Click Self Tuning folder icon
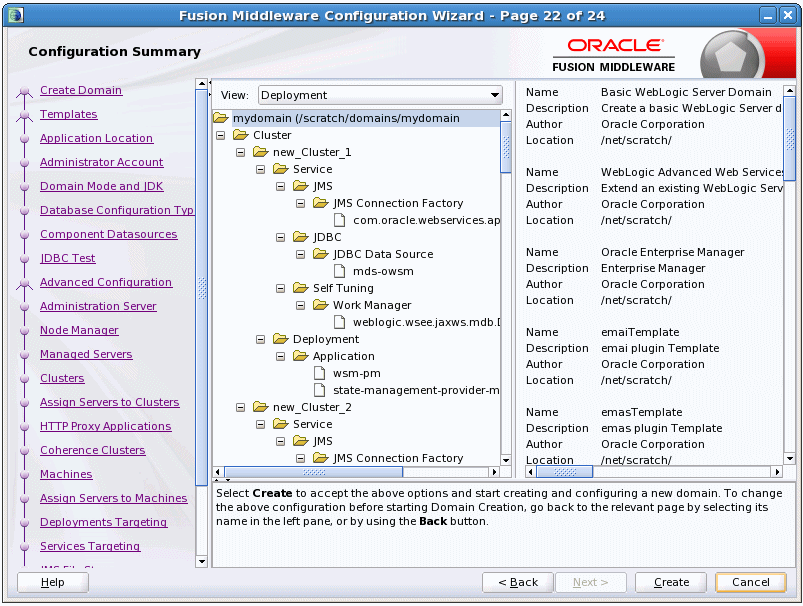The height and width of the screenshot is (606, 803). [x=301, y=288]
